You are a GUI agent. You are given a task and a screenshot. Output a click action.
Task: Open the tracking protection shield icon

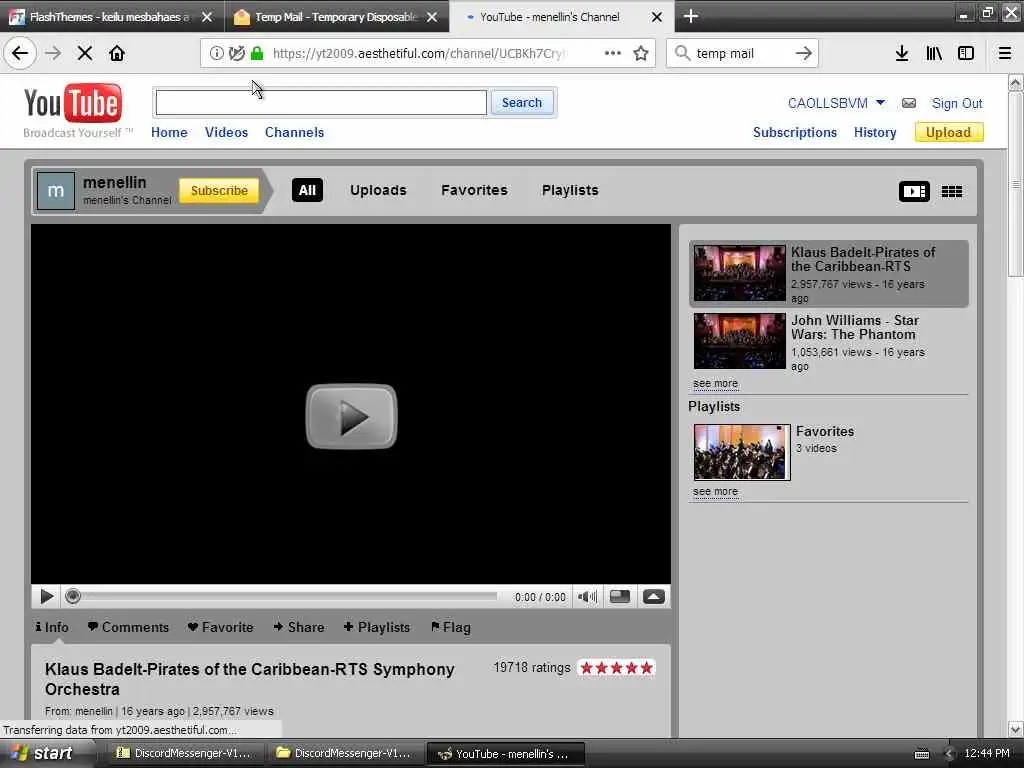click(237, 53)
